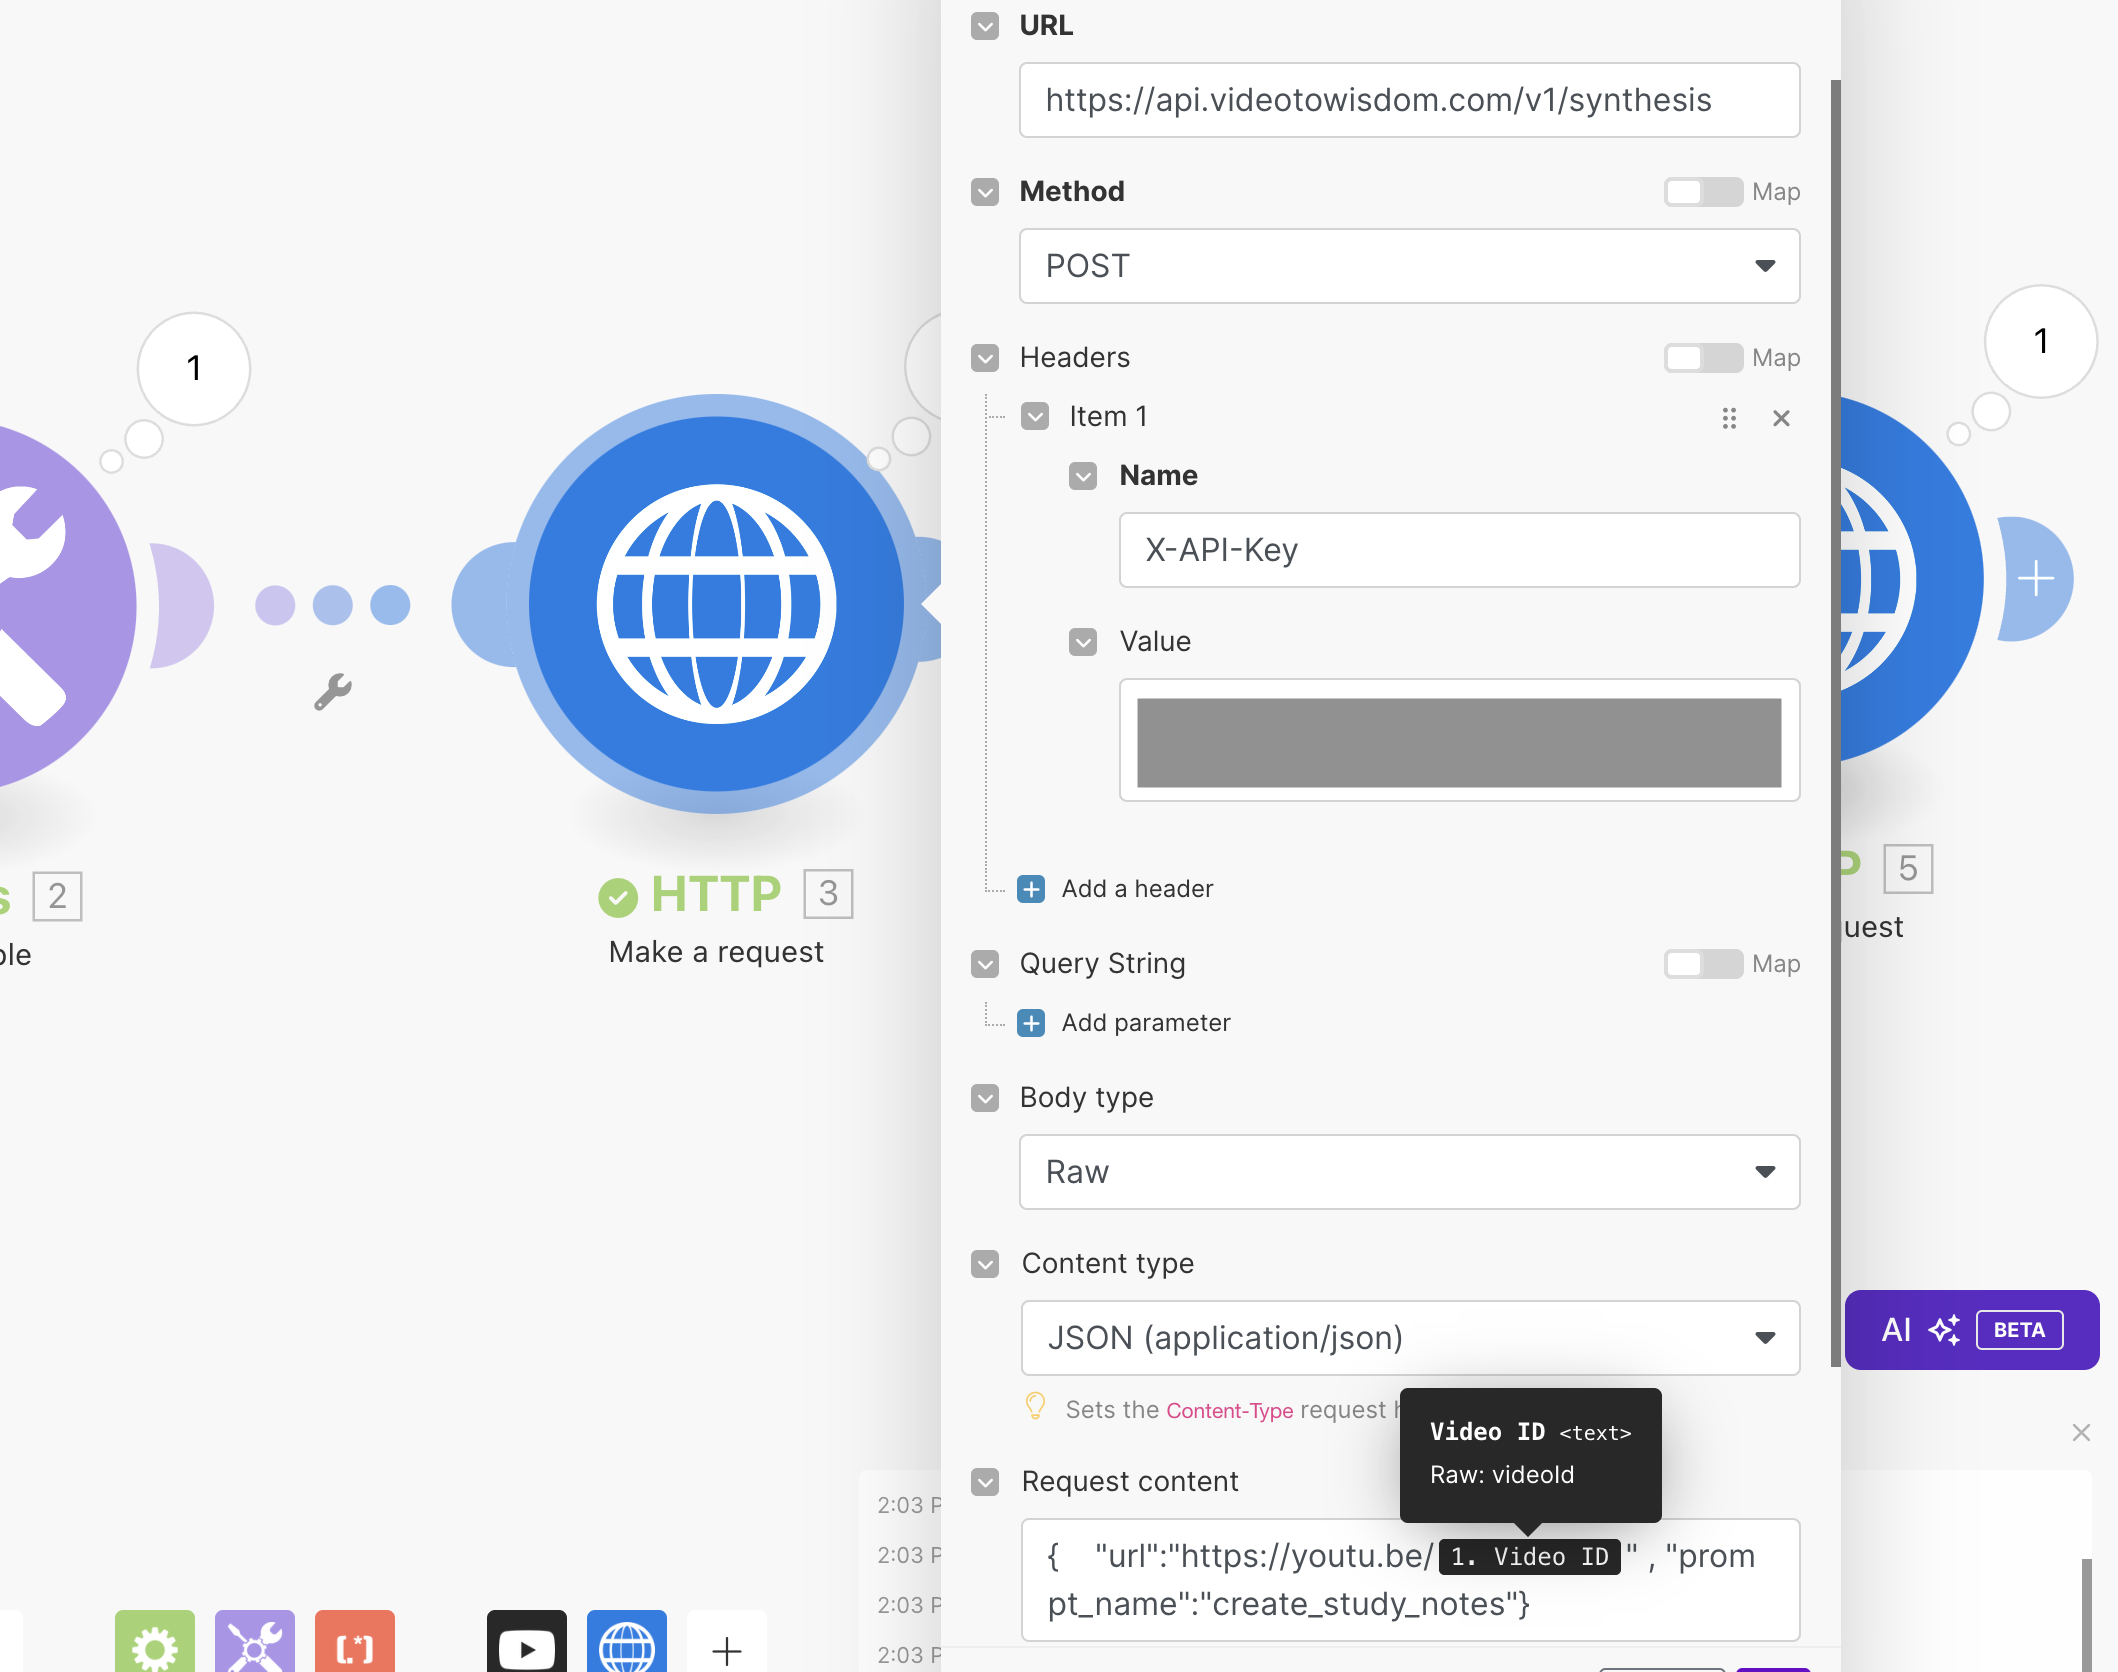Open the Body type Raw dropdown
This screenshot has height=1672, width=2118.
(x=1409, y=1172)
